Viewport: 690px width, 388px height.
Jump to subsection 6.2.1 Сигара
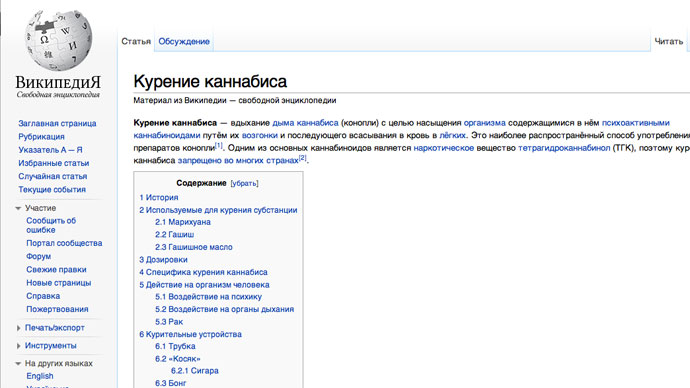coord(195,371)
